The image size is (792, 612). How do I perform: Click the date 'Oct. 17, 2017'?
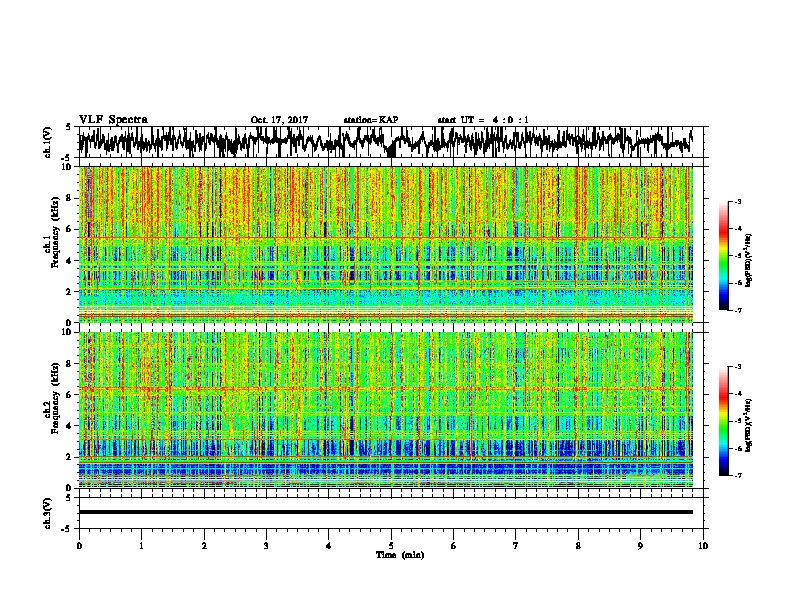coord(279,120)
